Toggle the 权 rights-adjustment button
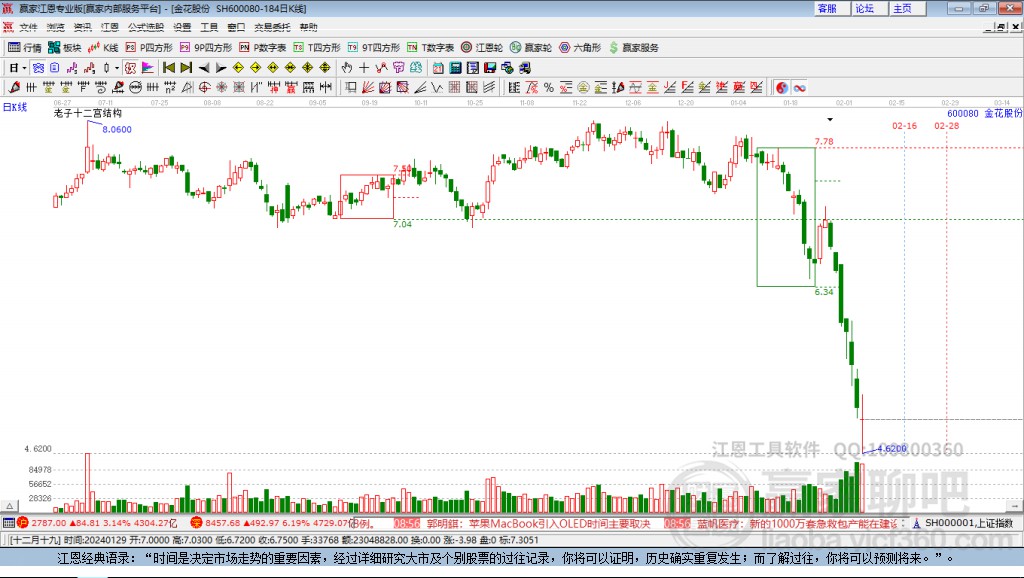The image size is (1024, 578). (130, 68)
